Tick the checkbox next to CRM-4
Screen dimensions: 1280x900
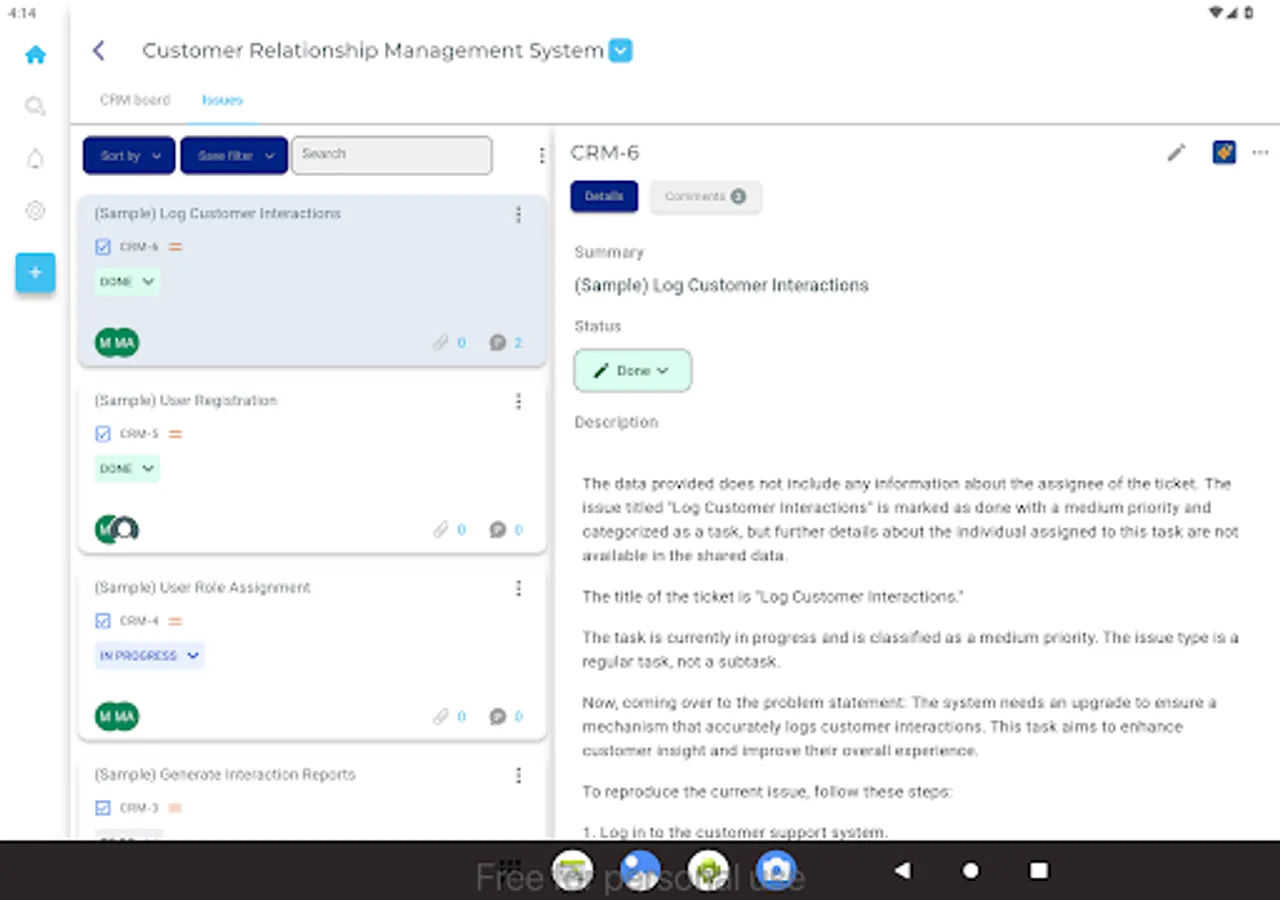pyautogui.click(x=102, y=620)
